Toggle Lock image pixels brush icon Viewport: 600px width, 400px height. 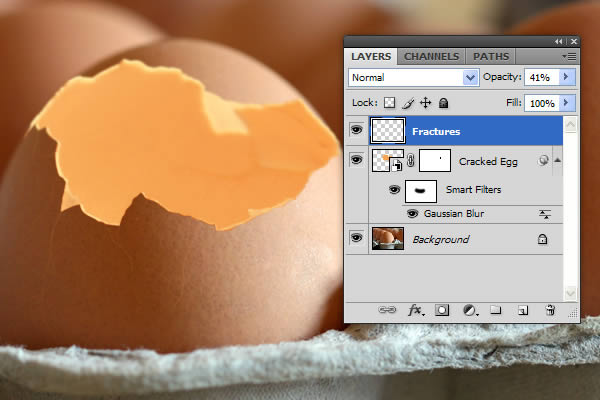408,103
